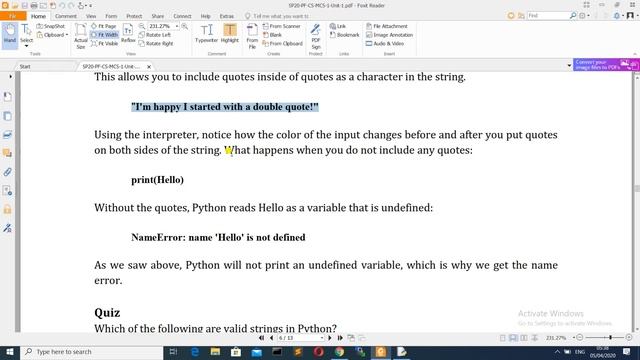This screenshot has width=640, height=360.
Task: Click the Tell me what you want field
Action: point(278,16)
